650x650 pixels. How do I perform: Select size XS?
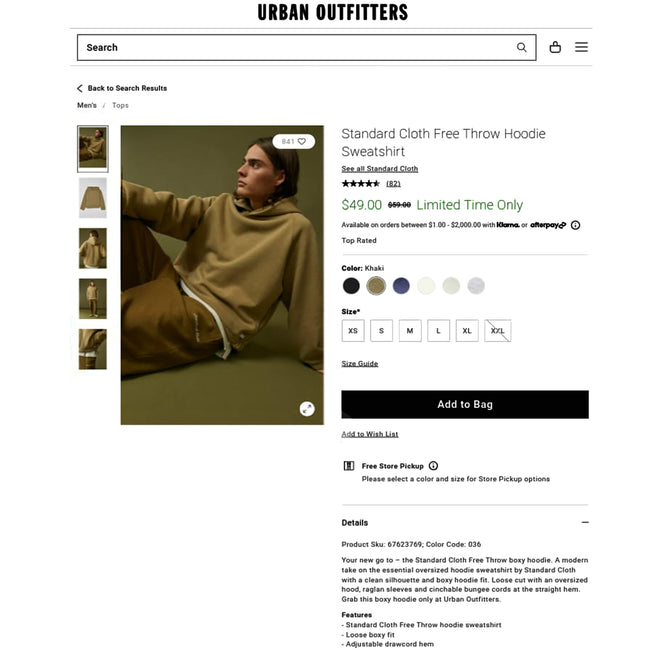353,331
